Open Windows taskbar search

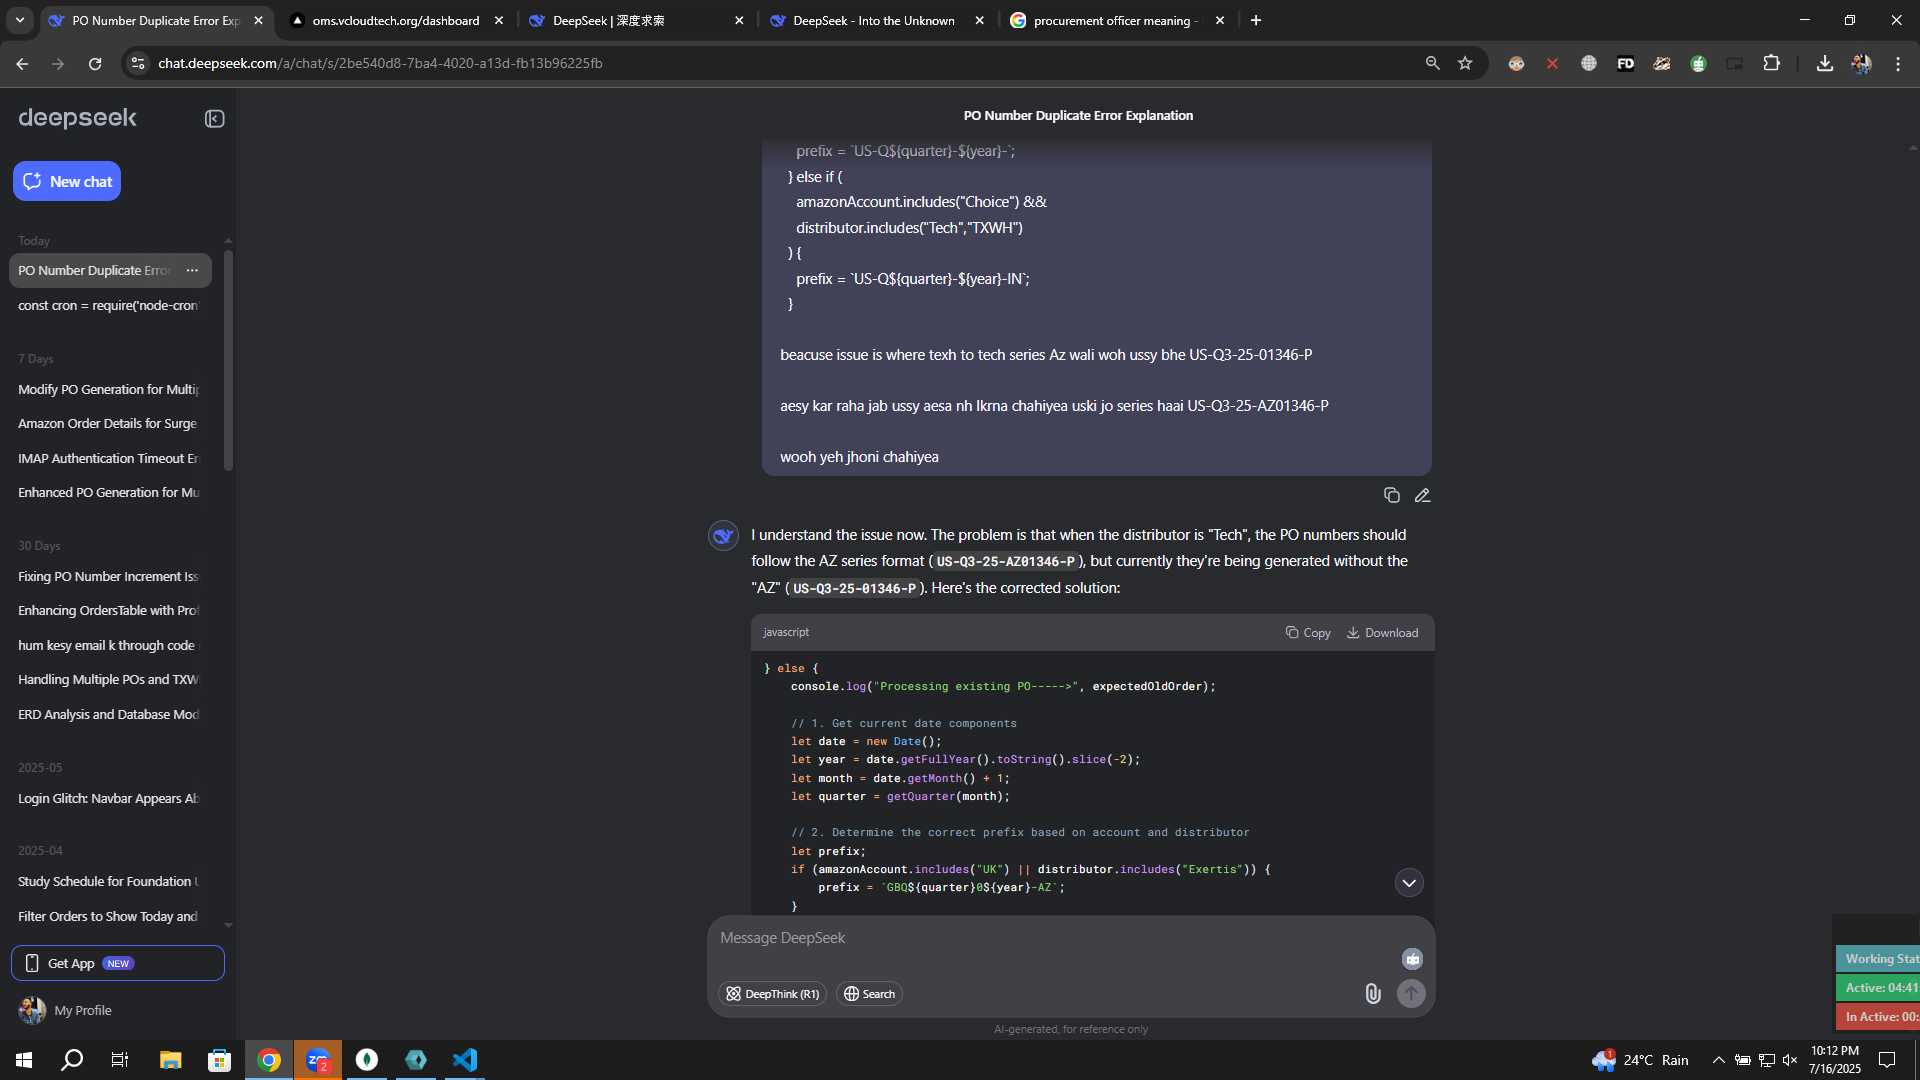point(72,1060)
